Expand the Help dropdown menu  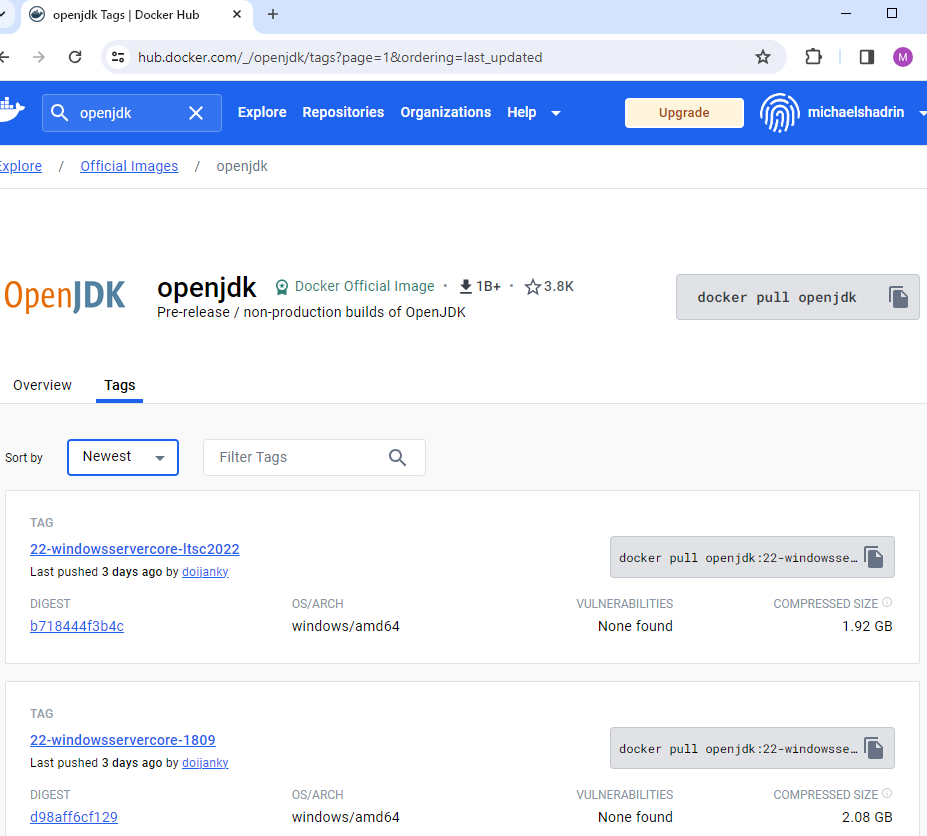[533, 112]
